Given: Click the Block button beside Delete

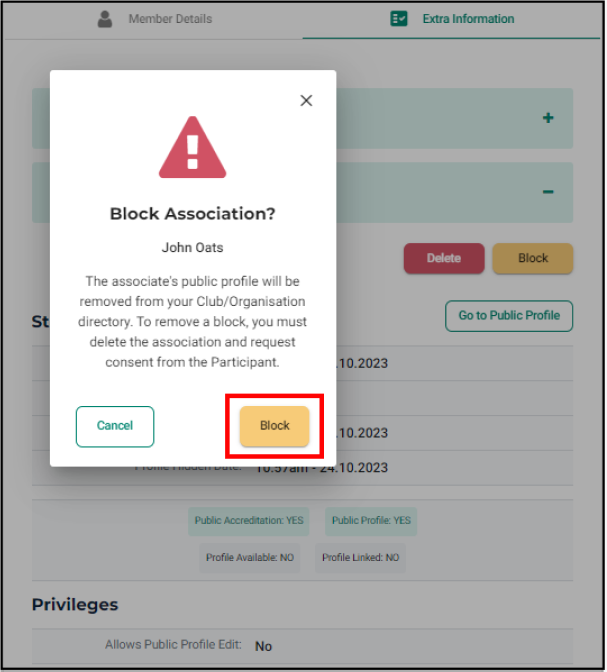Looking at the screenshot, I should pos(533,258).
